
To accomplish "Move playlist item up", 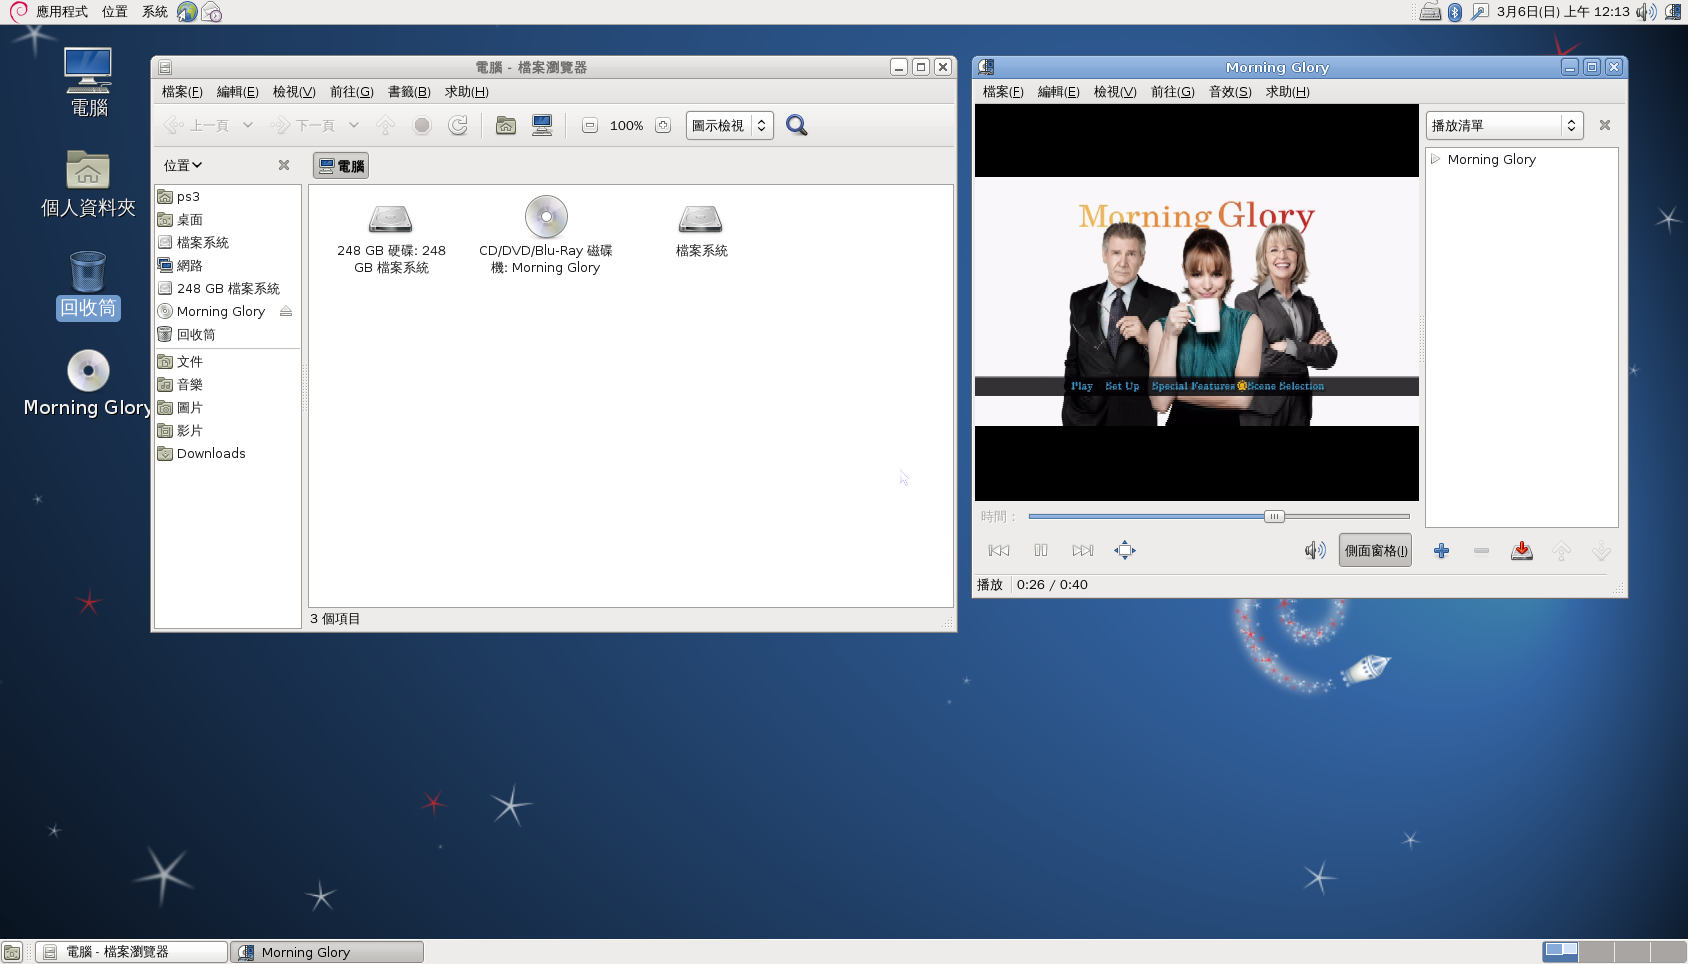I will [x=1562, y=551].
